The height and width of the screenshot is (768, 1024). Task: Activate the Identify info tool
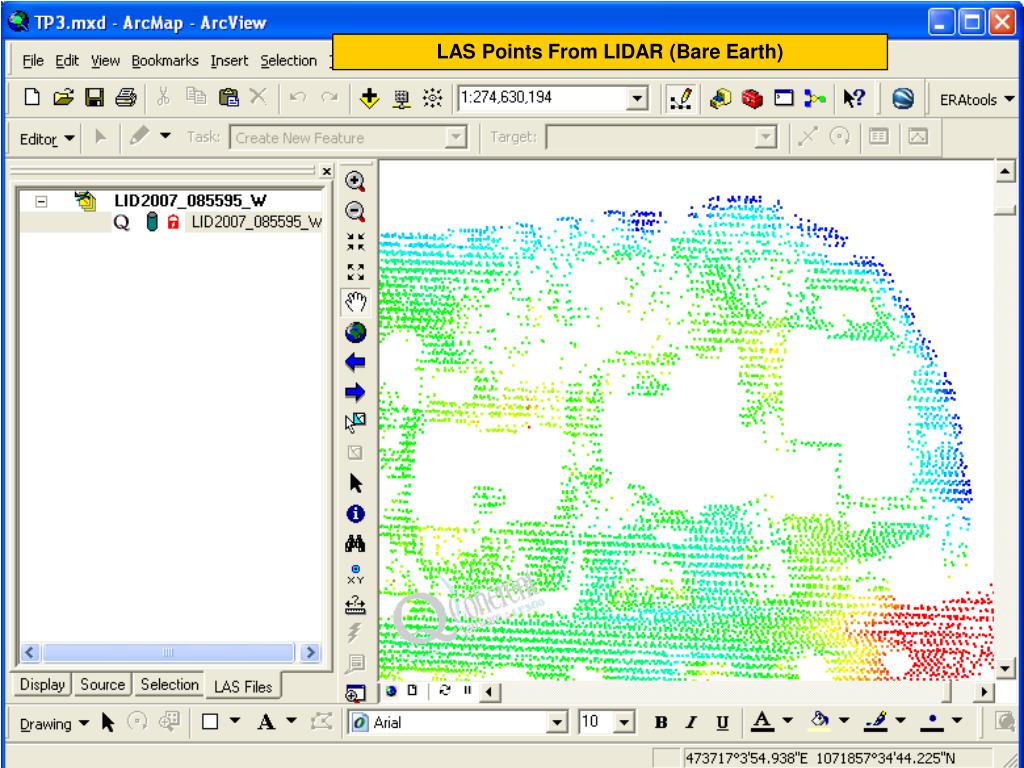click(x=355, y=514)
